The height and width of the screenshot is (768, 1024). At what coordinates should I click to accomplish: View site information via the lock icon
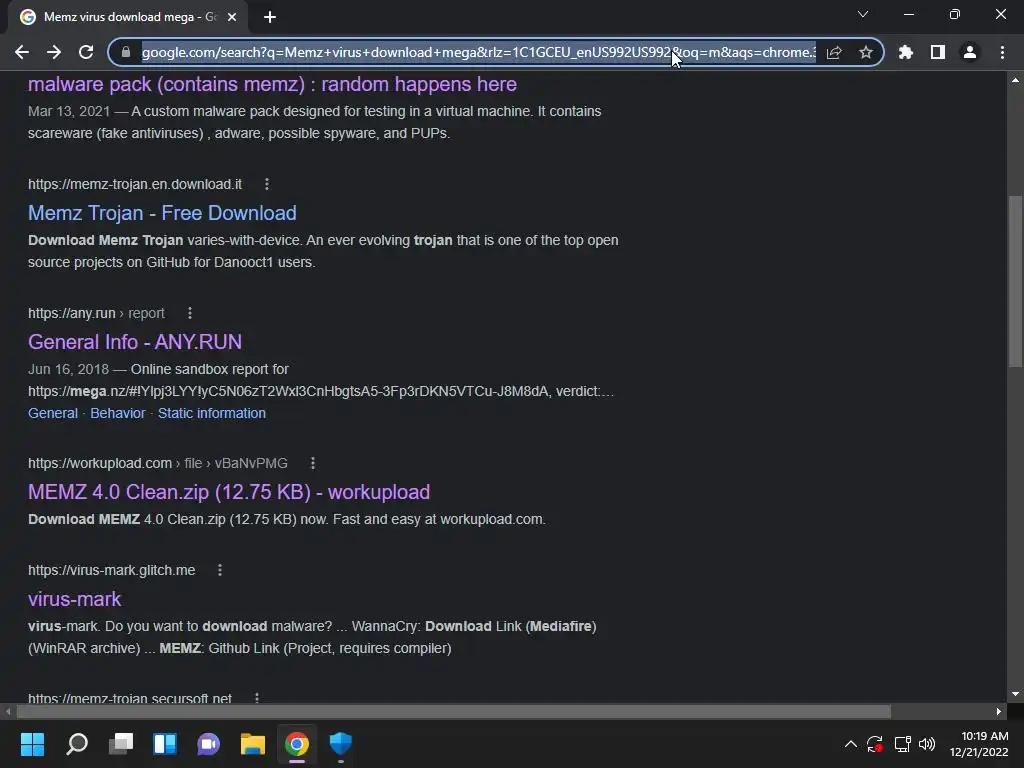[x=126, y=52]
